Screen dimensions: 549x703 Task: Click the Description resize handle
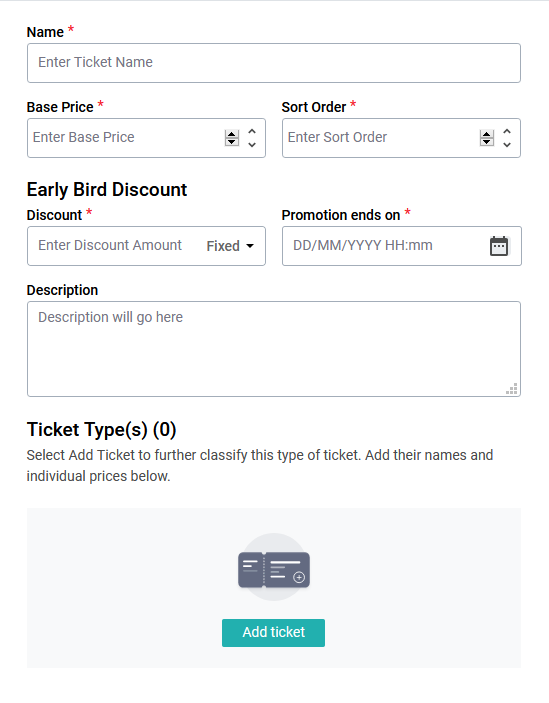click(x=512, y=389)
